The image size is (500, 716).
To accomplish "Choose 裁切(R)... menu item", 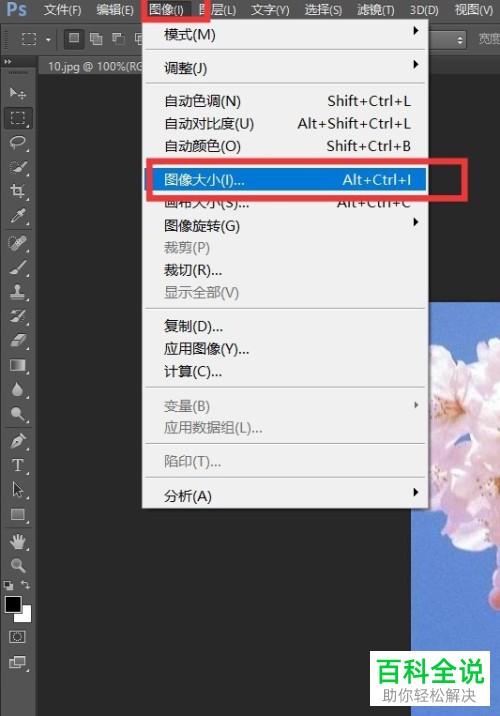I will [x=286, y=270].
